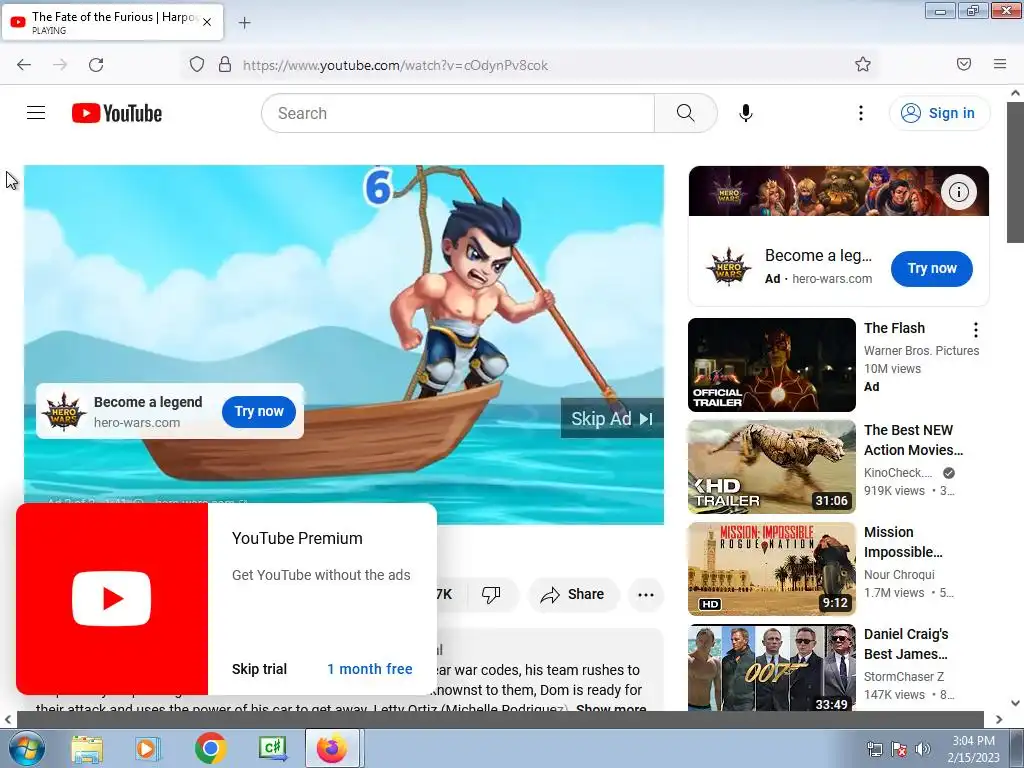This screenshot has height=768, width=1024.
Task: Open the network tray icon
Action: tap(874, 748)
